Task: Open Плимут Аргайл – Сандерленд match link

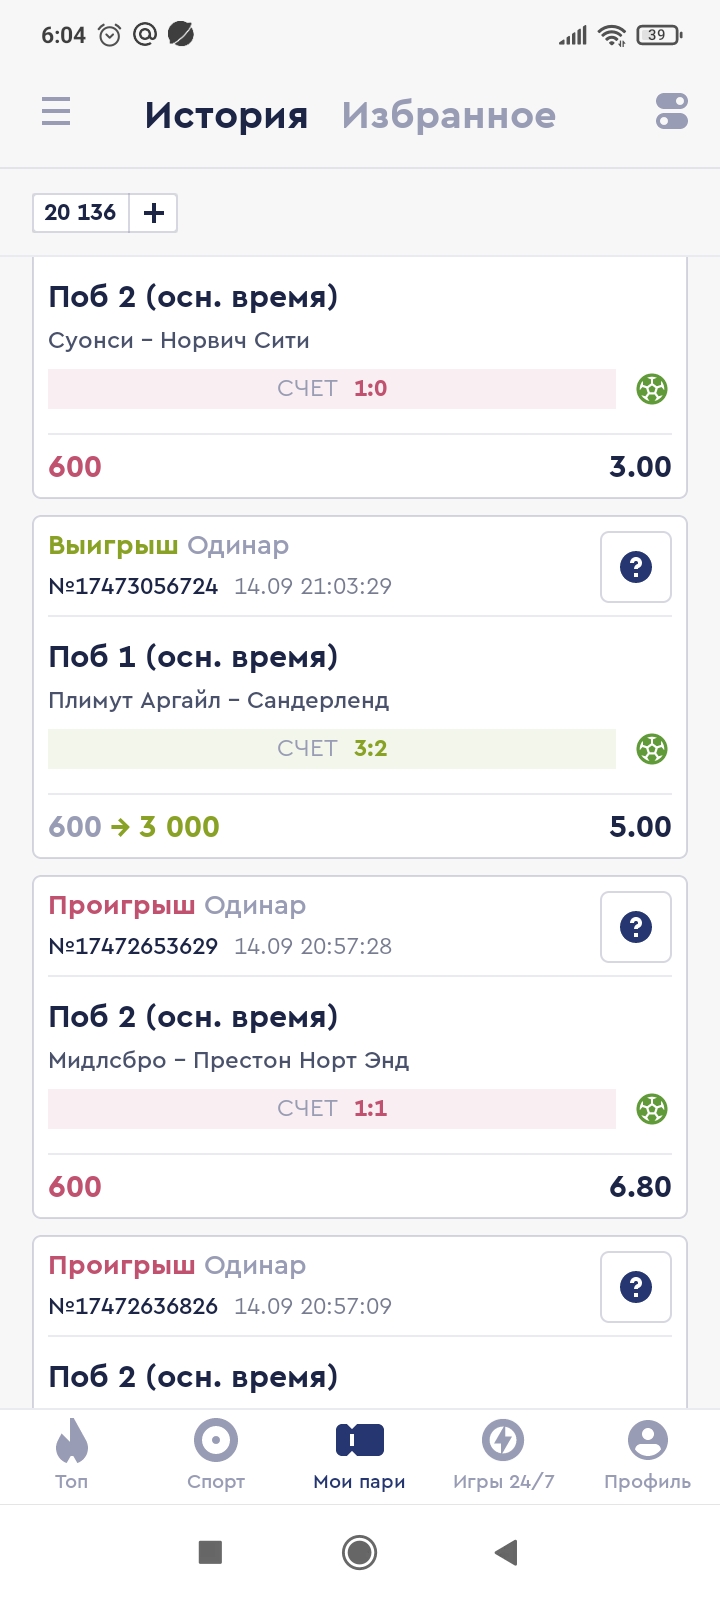Action: coord(219,700)
